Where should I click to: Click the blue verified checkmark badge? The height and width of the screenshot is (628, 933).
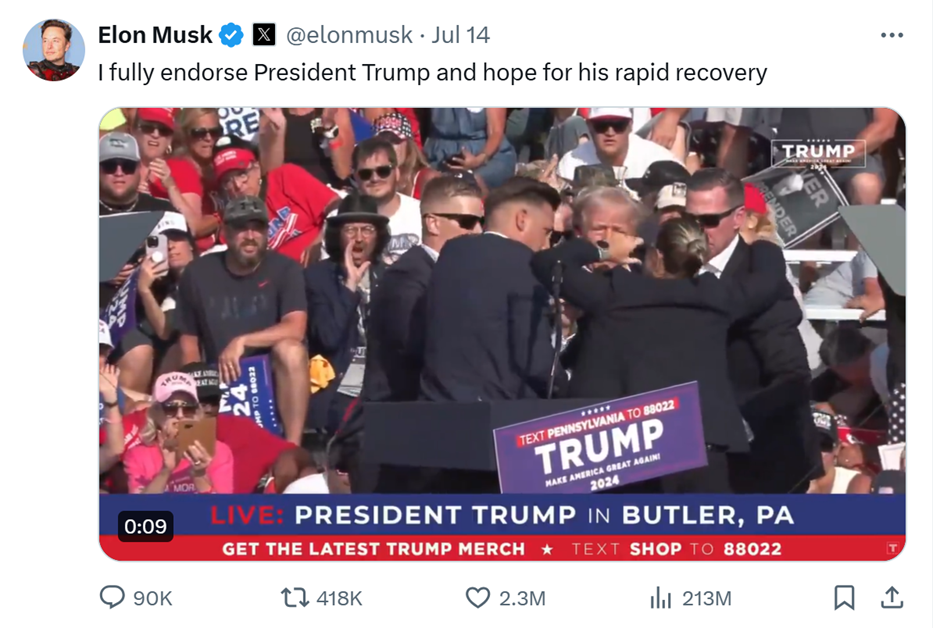coord(231,35)
